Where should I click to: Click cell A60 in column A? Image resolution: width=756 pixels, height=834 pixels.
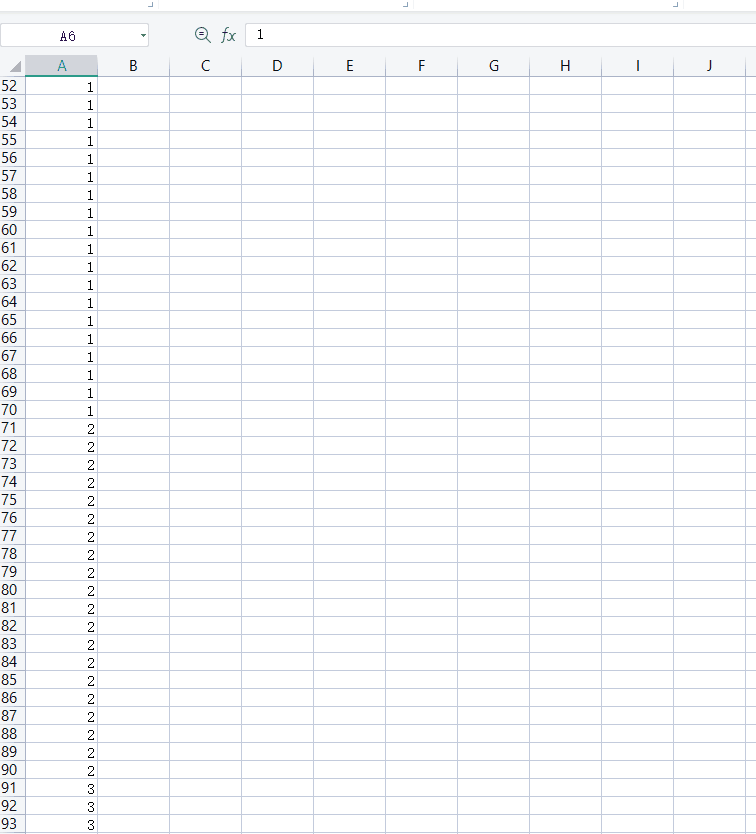62,230
